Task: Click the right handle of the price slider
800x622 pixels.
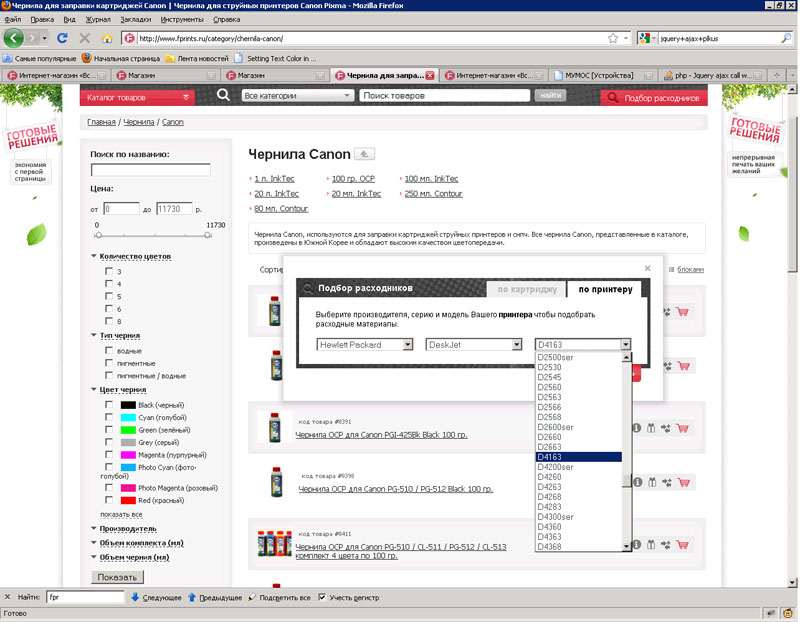Action: [208, 235]
